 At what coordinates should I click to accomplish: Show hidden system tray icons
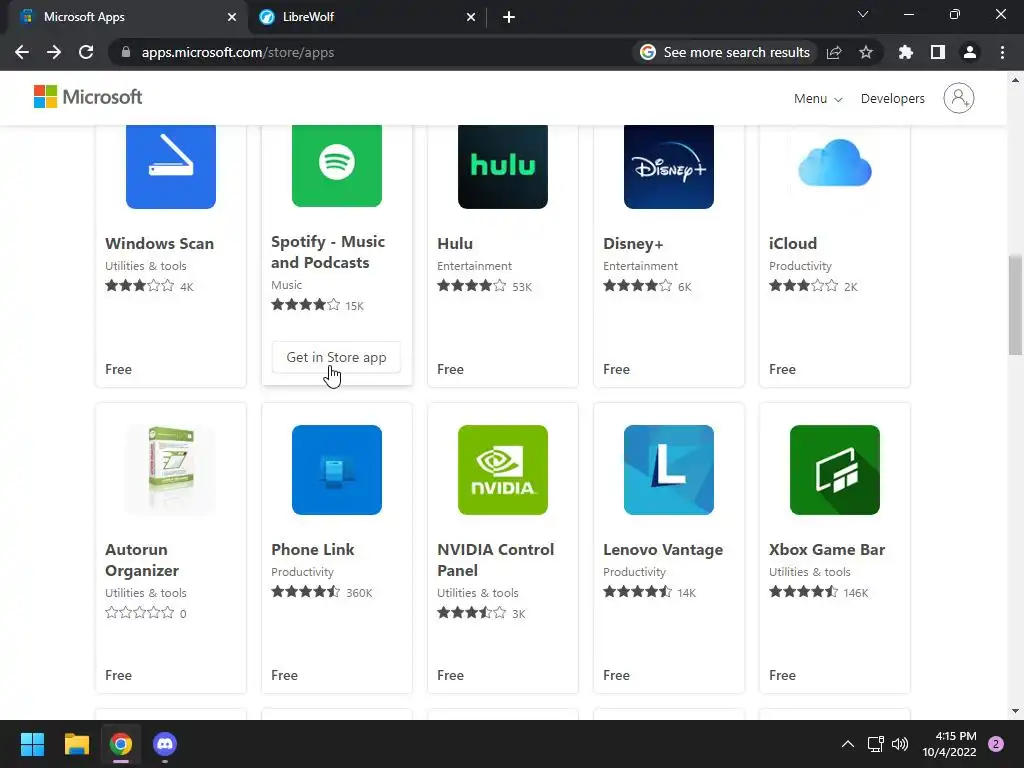point(847,744)
